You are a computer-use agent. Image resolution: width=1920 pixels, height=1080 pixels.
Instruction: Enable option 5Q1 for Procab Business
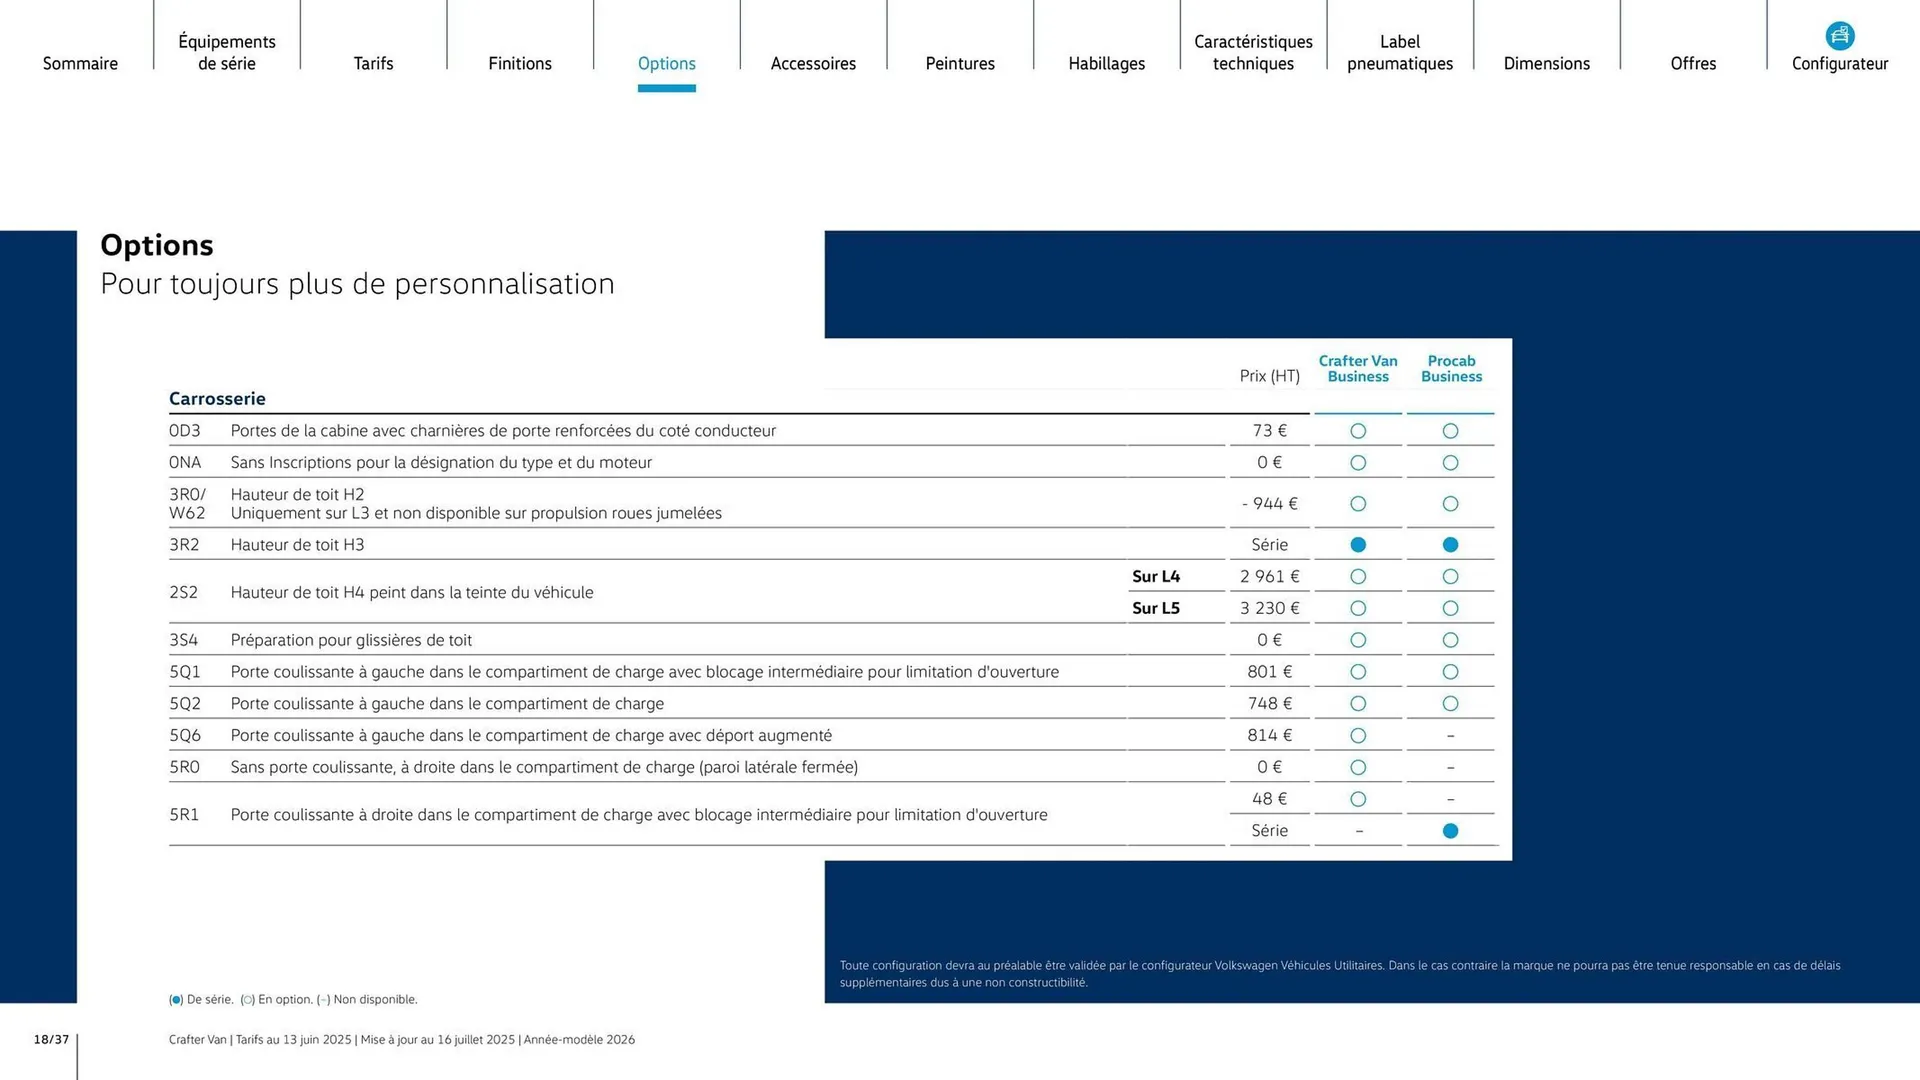point(1450,671)
